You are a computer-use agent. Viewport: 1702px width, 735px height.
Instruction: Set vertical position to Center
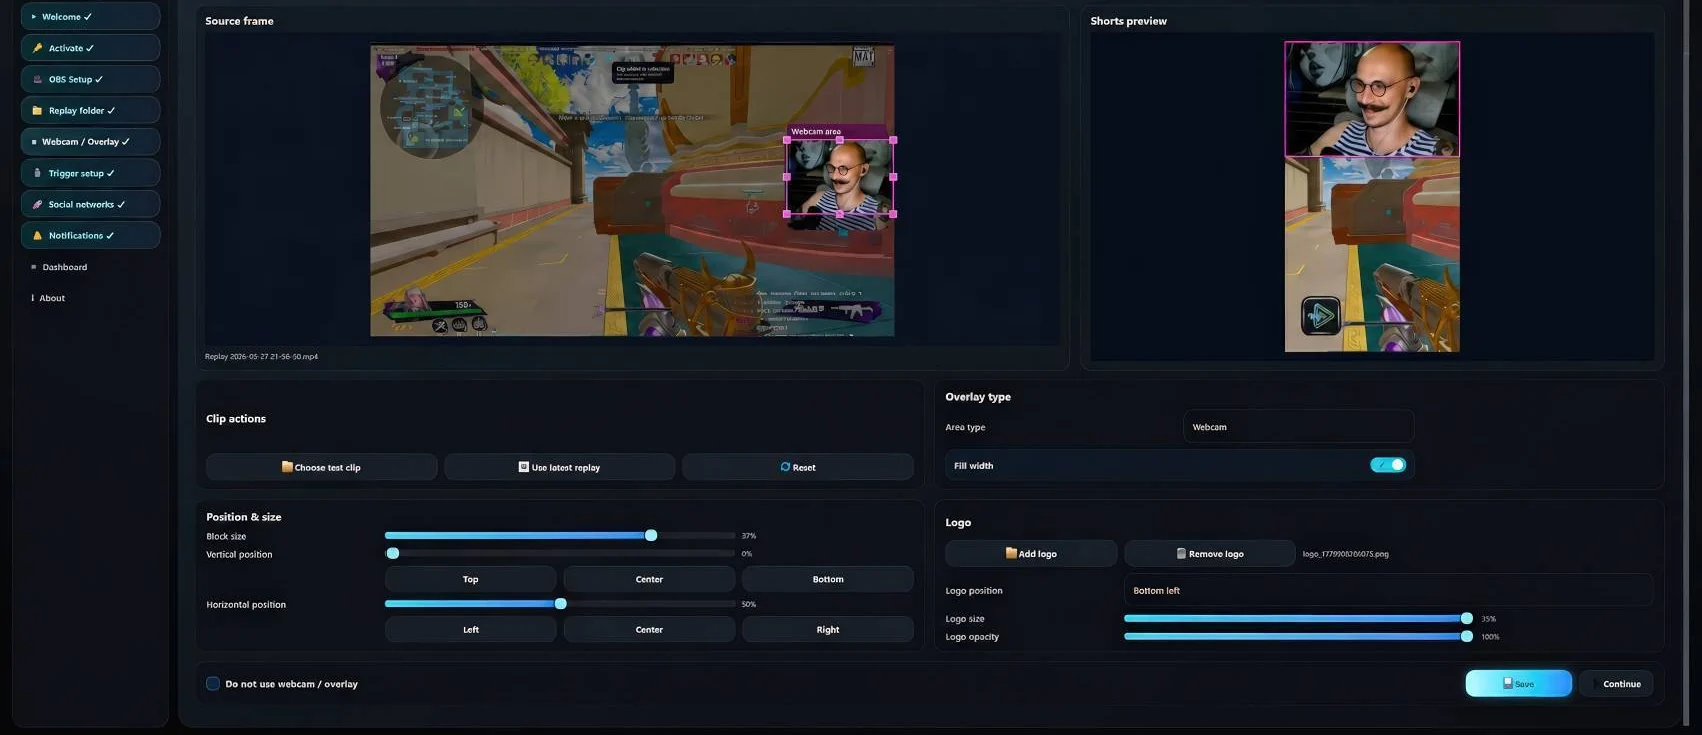(649, 579)
